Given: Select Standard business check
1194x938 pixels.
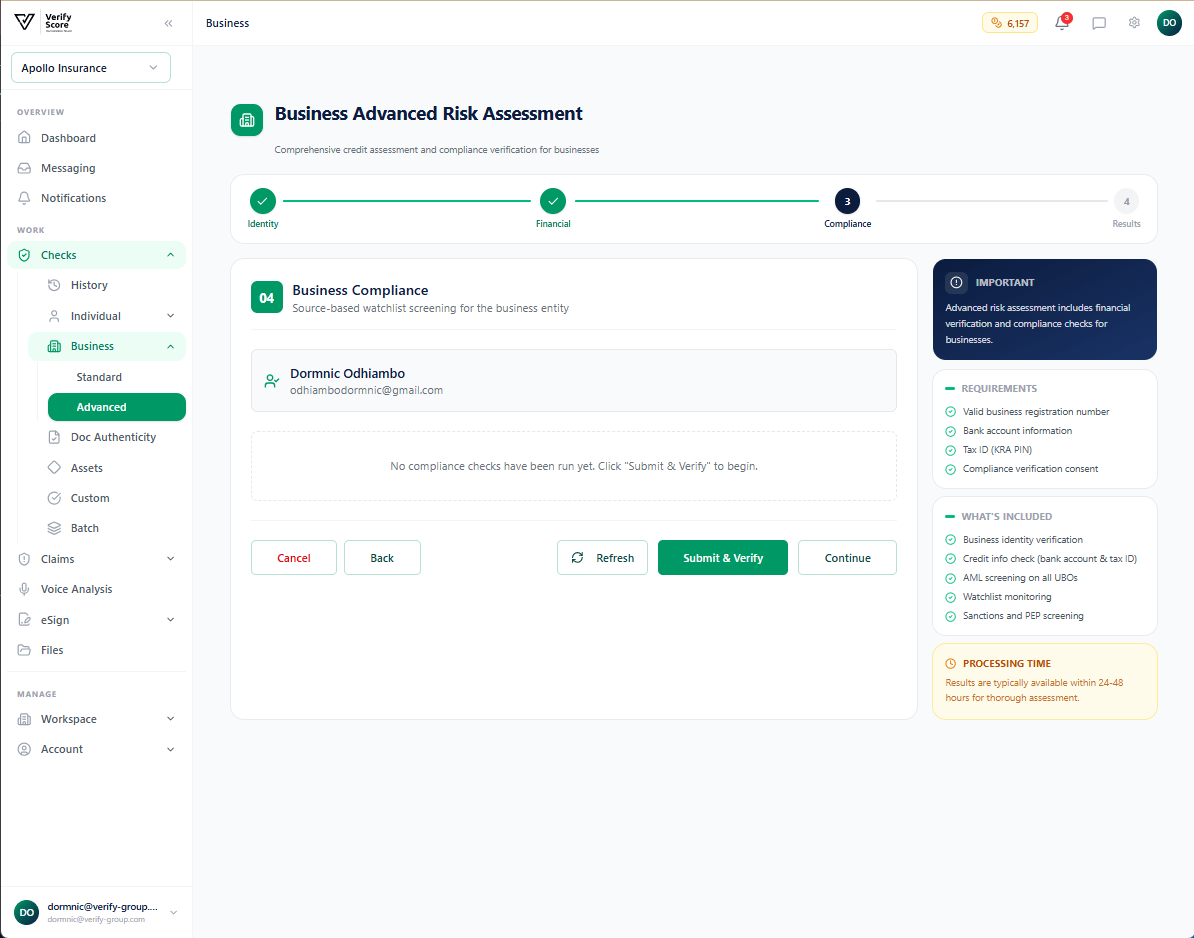Looking at the screenshot, I should 117,377.
